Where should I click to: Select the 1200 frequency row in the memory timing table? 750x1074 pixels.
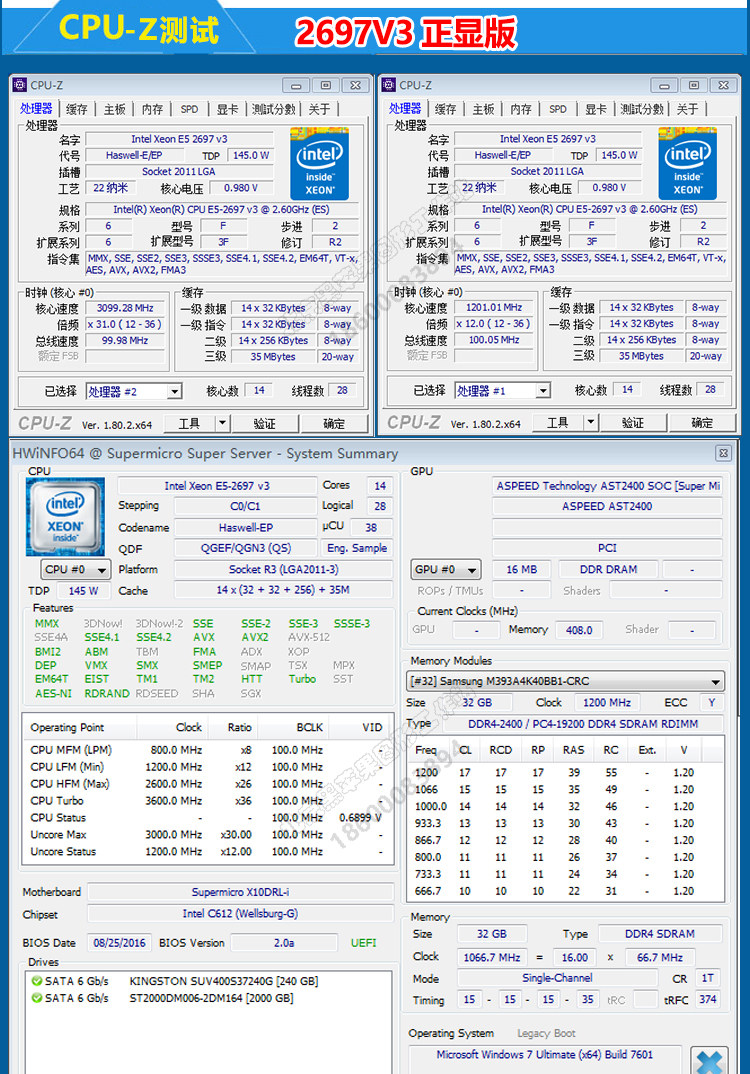coord(565,772)
